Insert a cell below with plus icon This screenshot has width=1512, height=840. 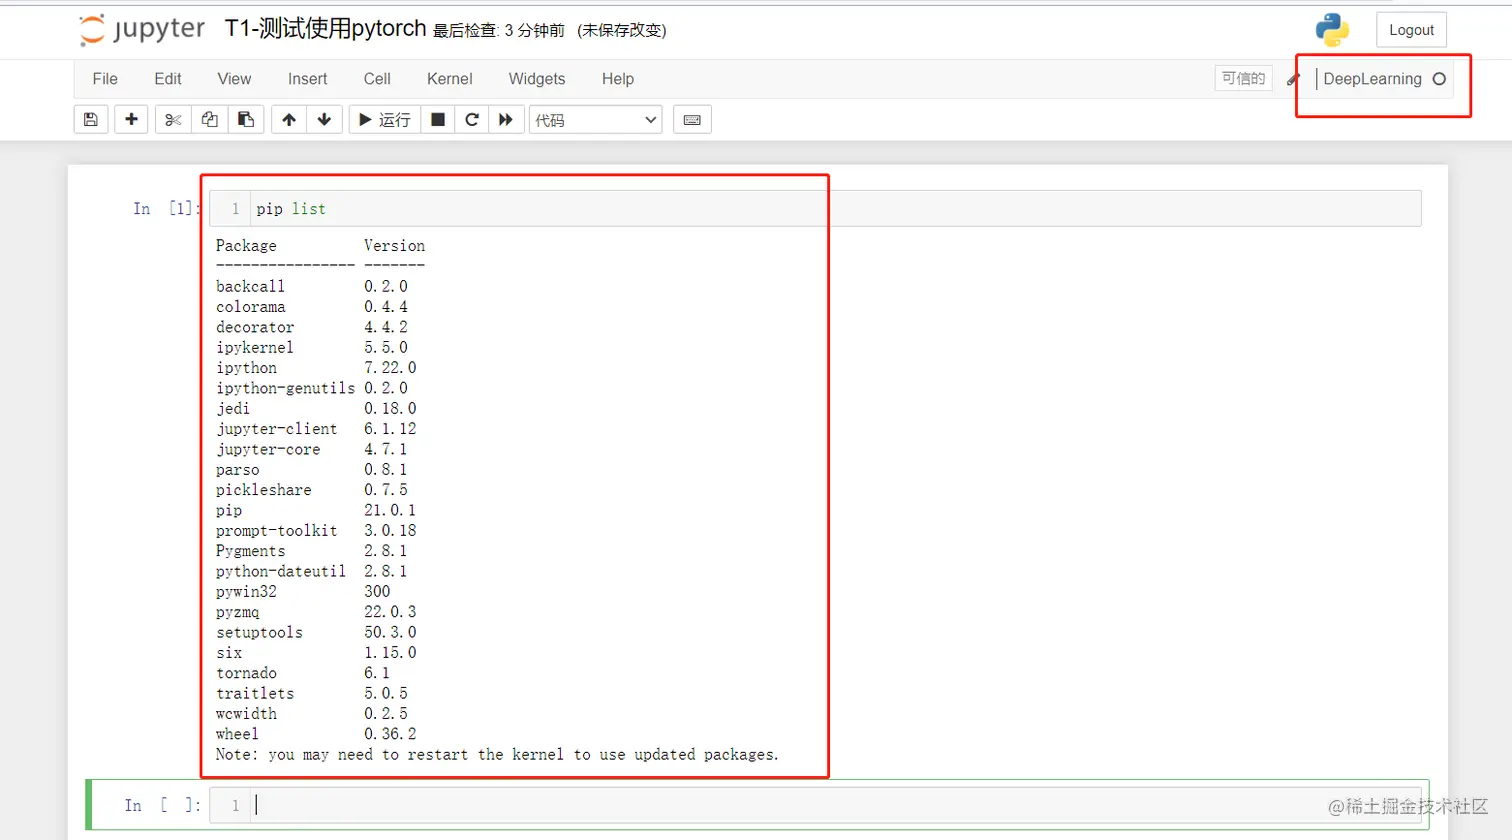pos(131,120)
